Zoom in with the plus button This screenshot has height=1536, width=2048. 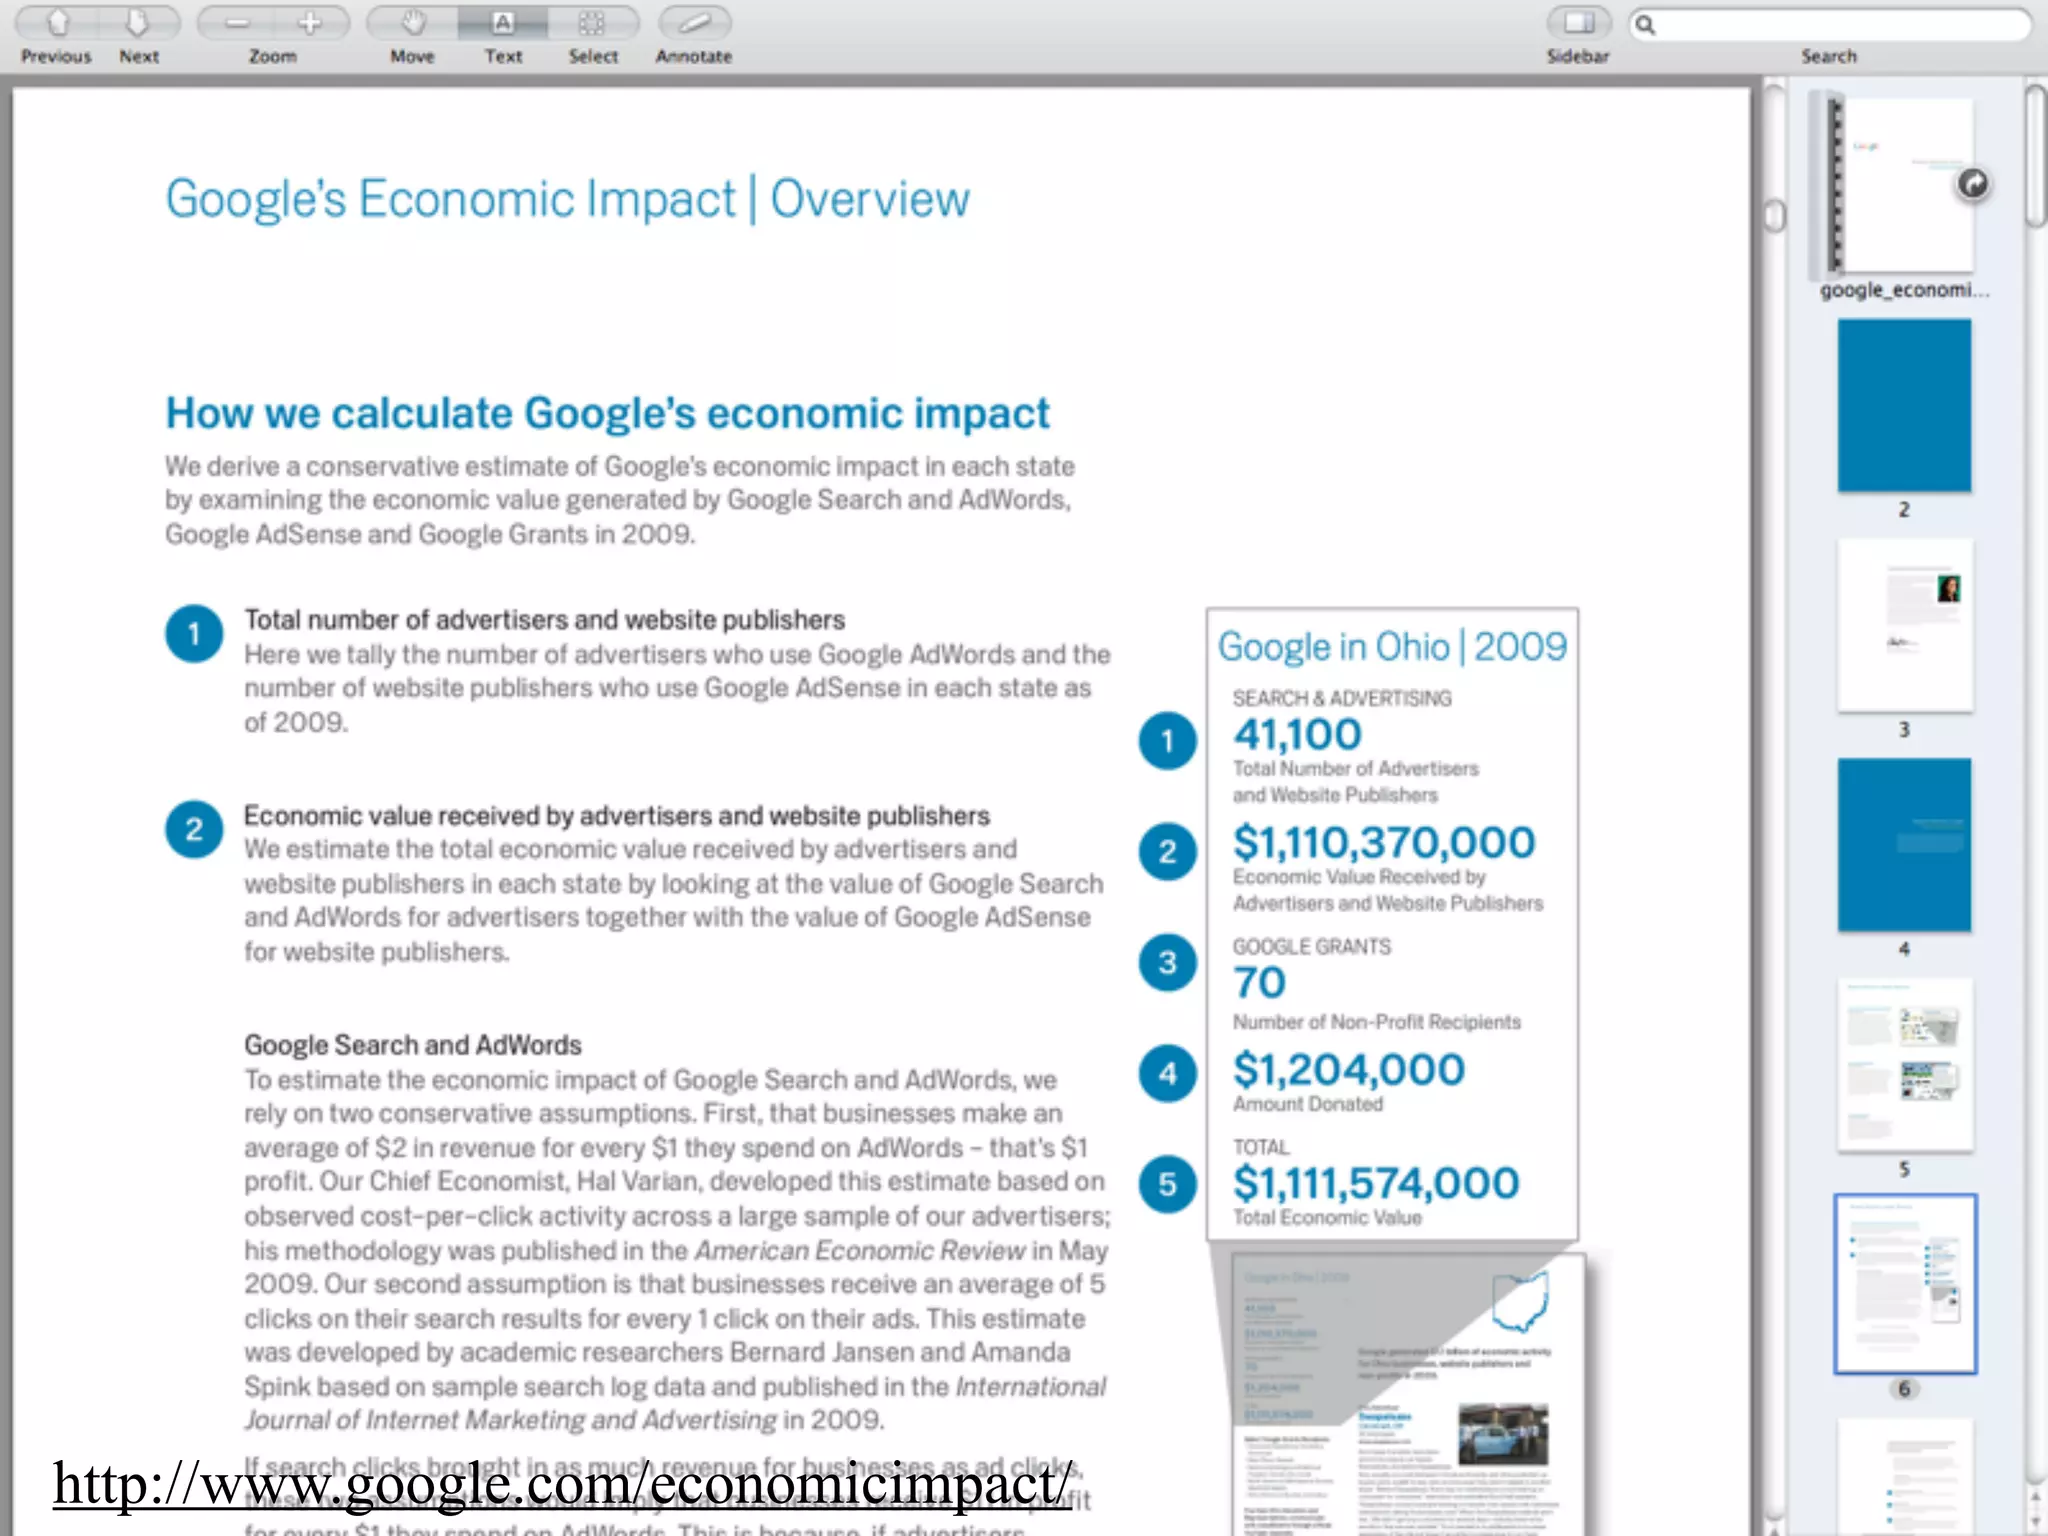pos(311,22)
